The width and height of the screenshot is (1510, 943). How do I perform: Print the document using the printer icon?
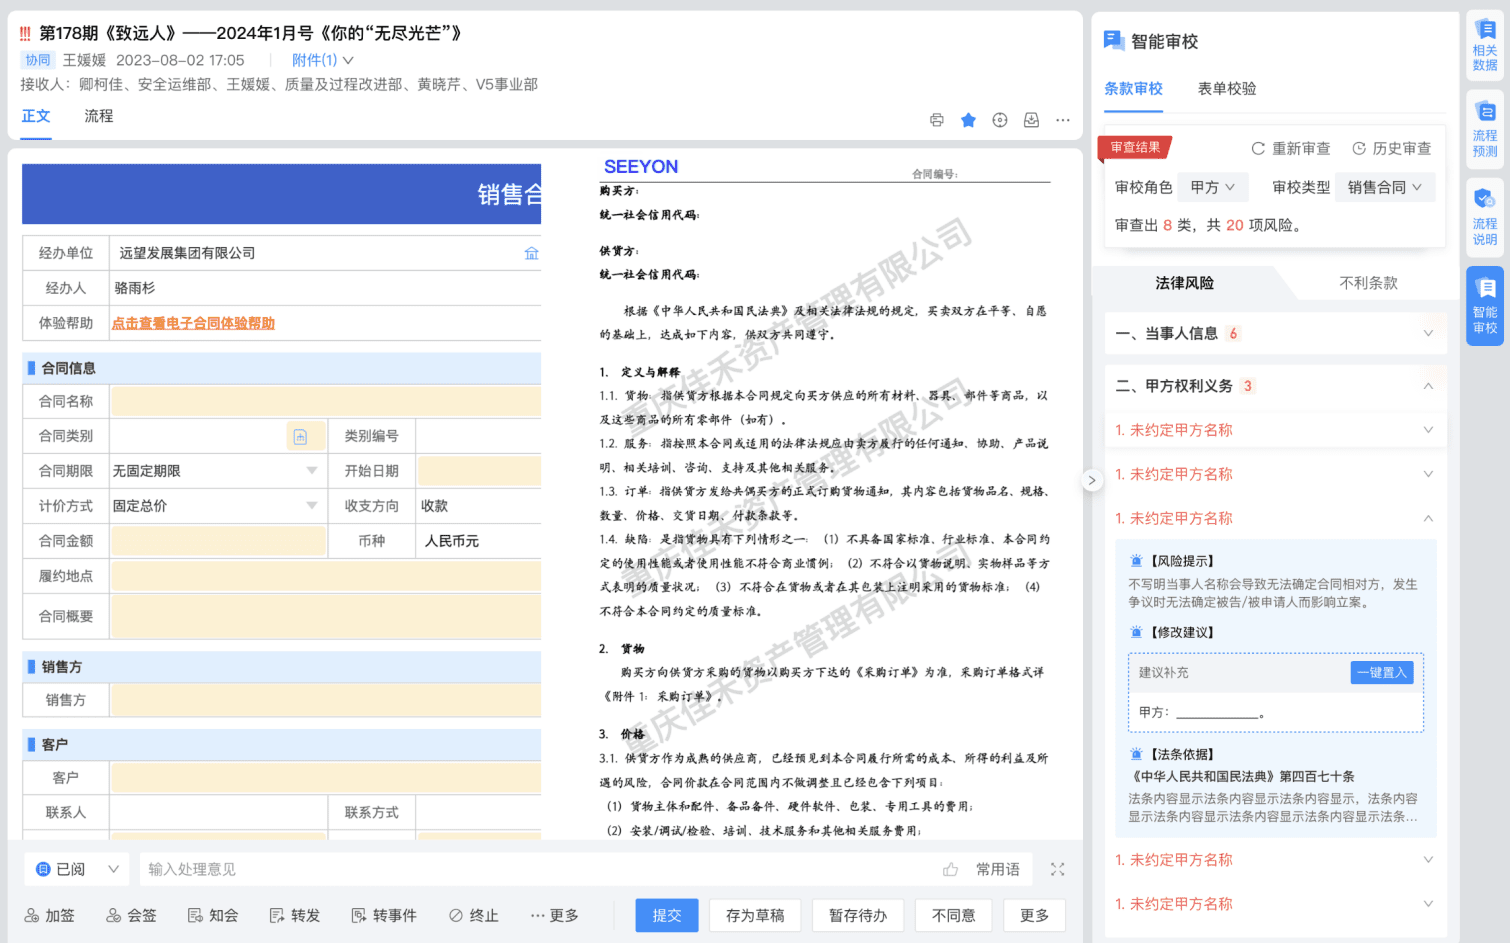pyautogui.click(x=936, y=120)
